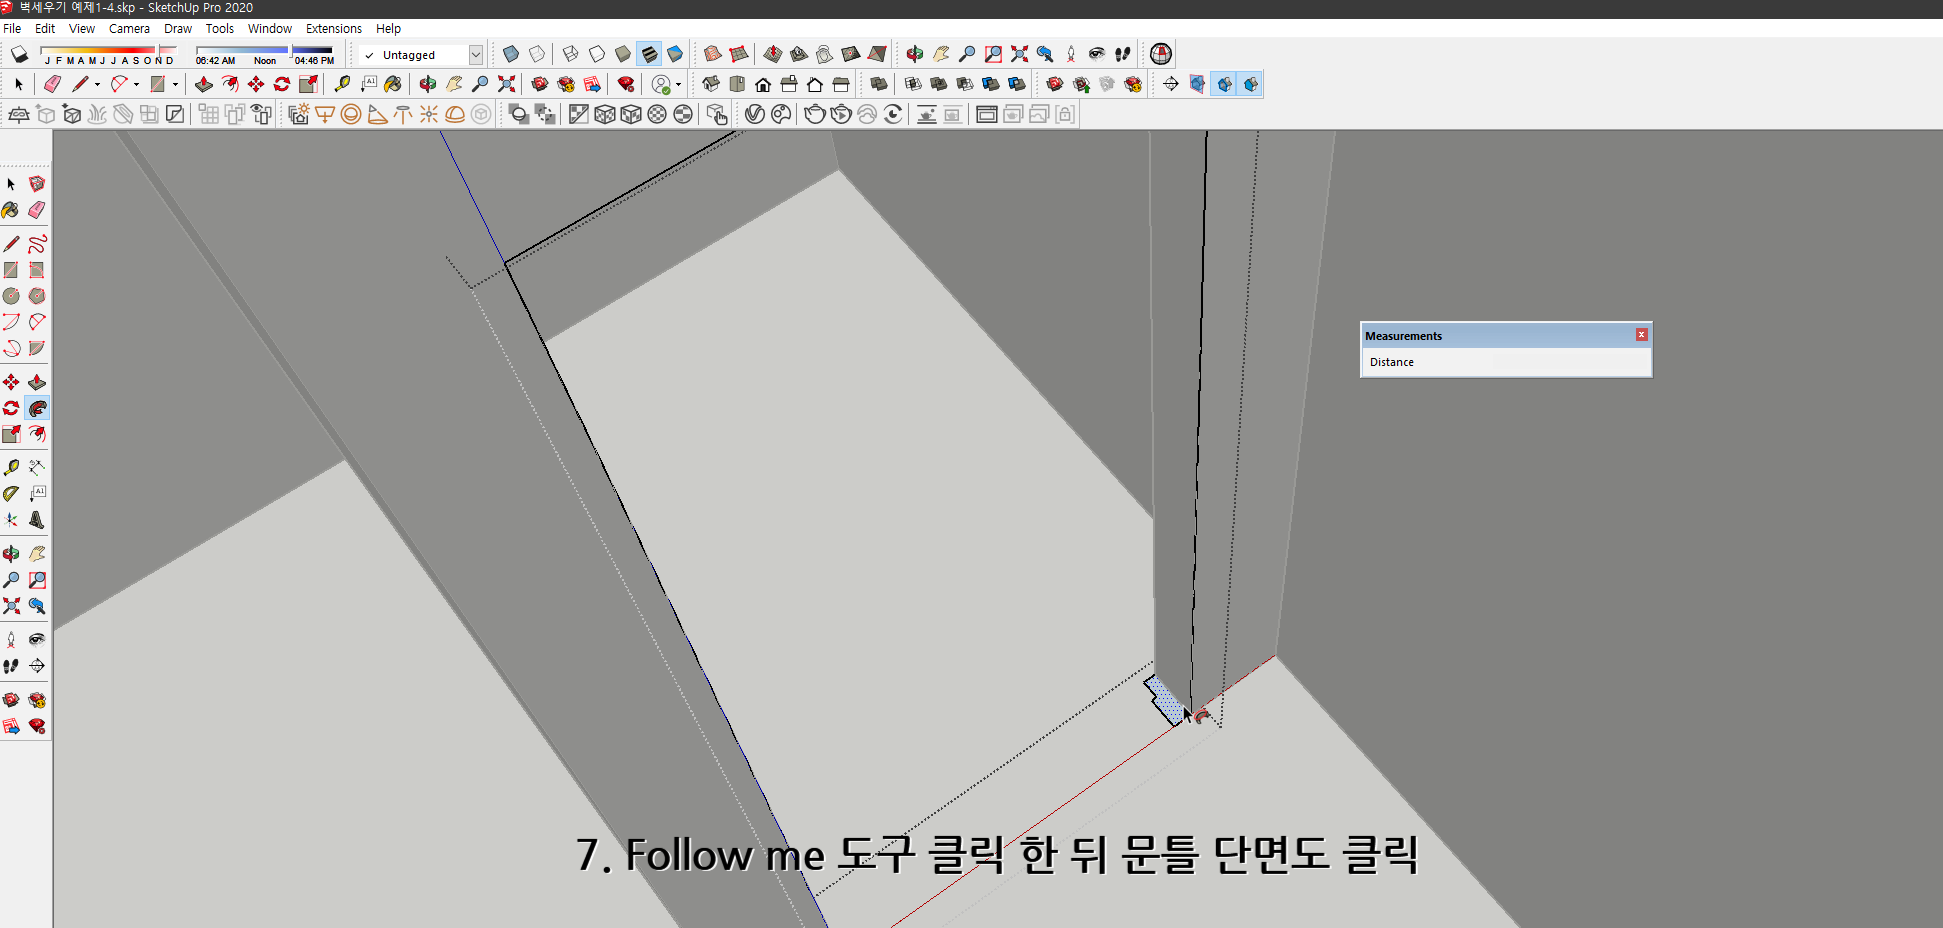Switch to Top view

coord(737,84)
